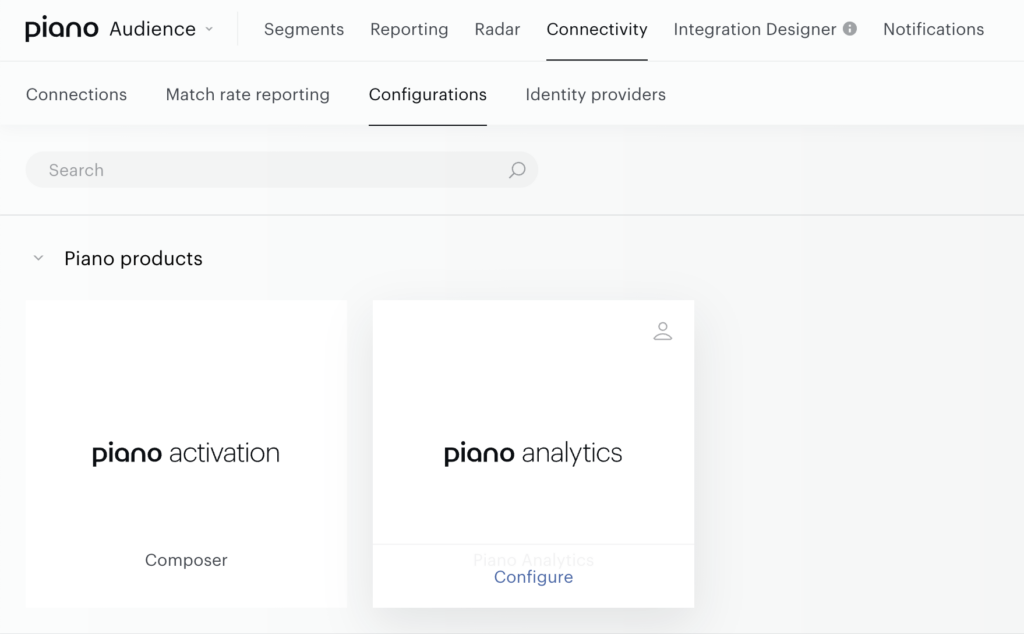Viewport: 1024px width, 634px height.
Task: Click the Integration Designer info icon
Action: (850, 29)
